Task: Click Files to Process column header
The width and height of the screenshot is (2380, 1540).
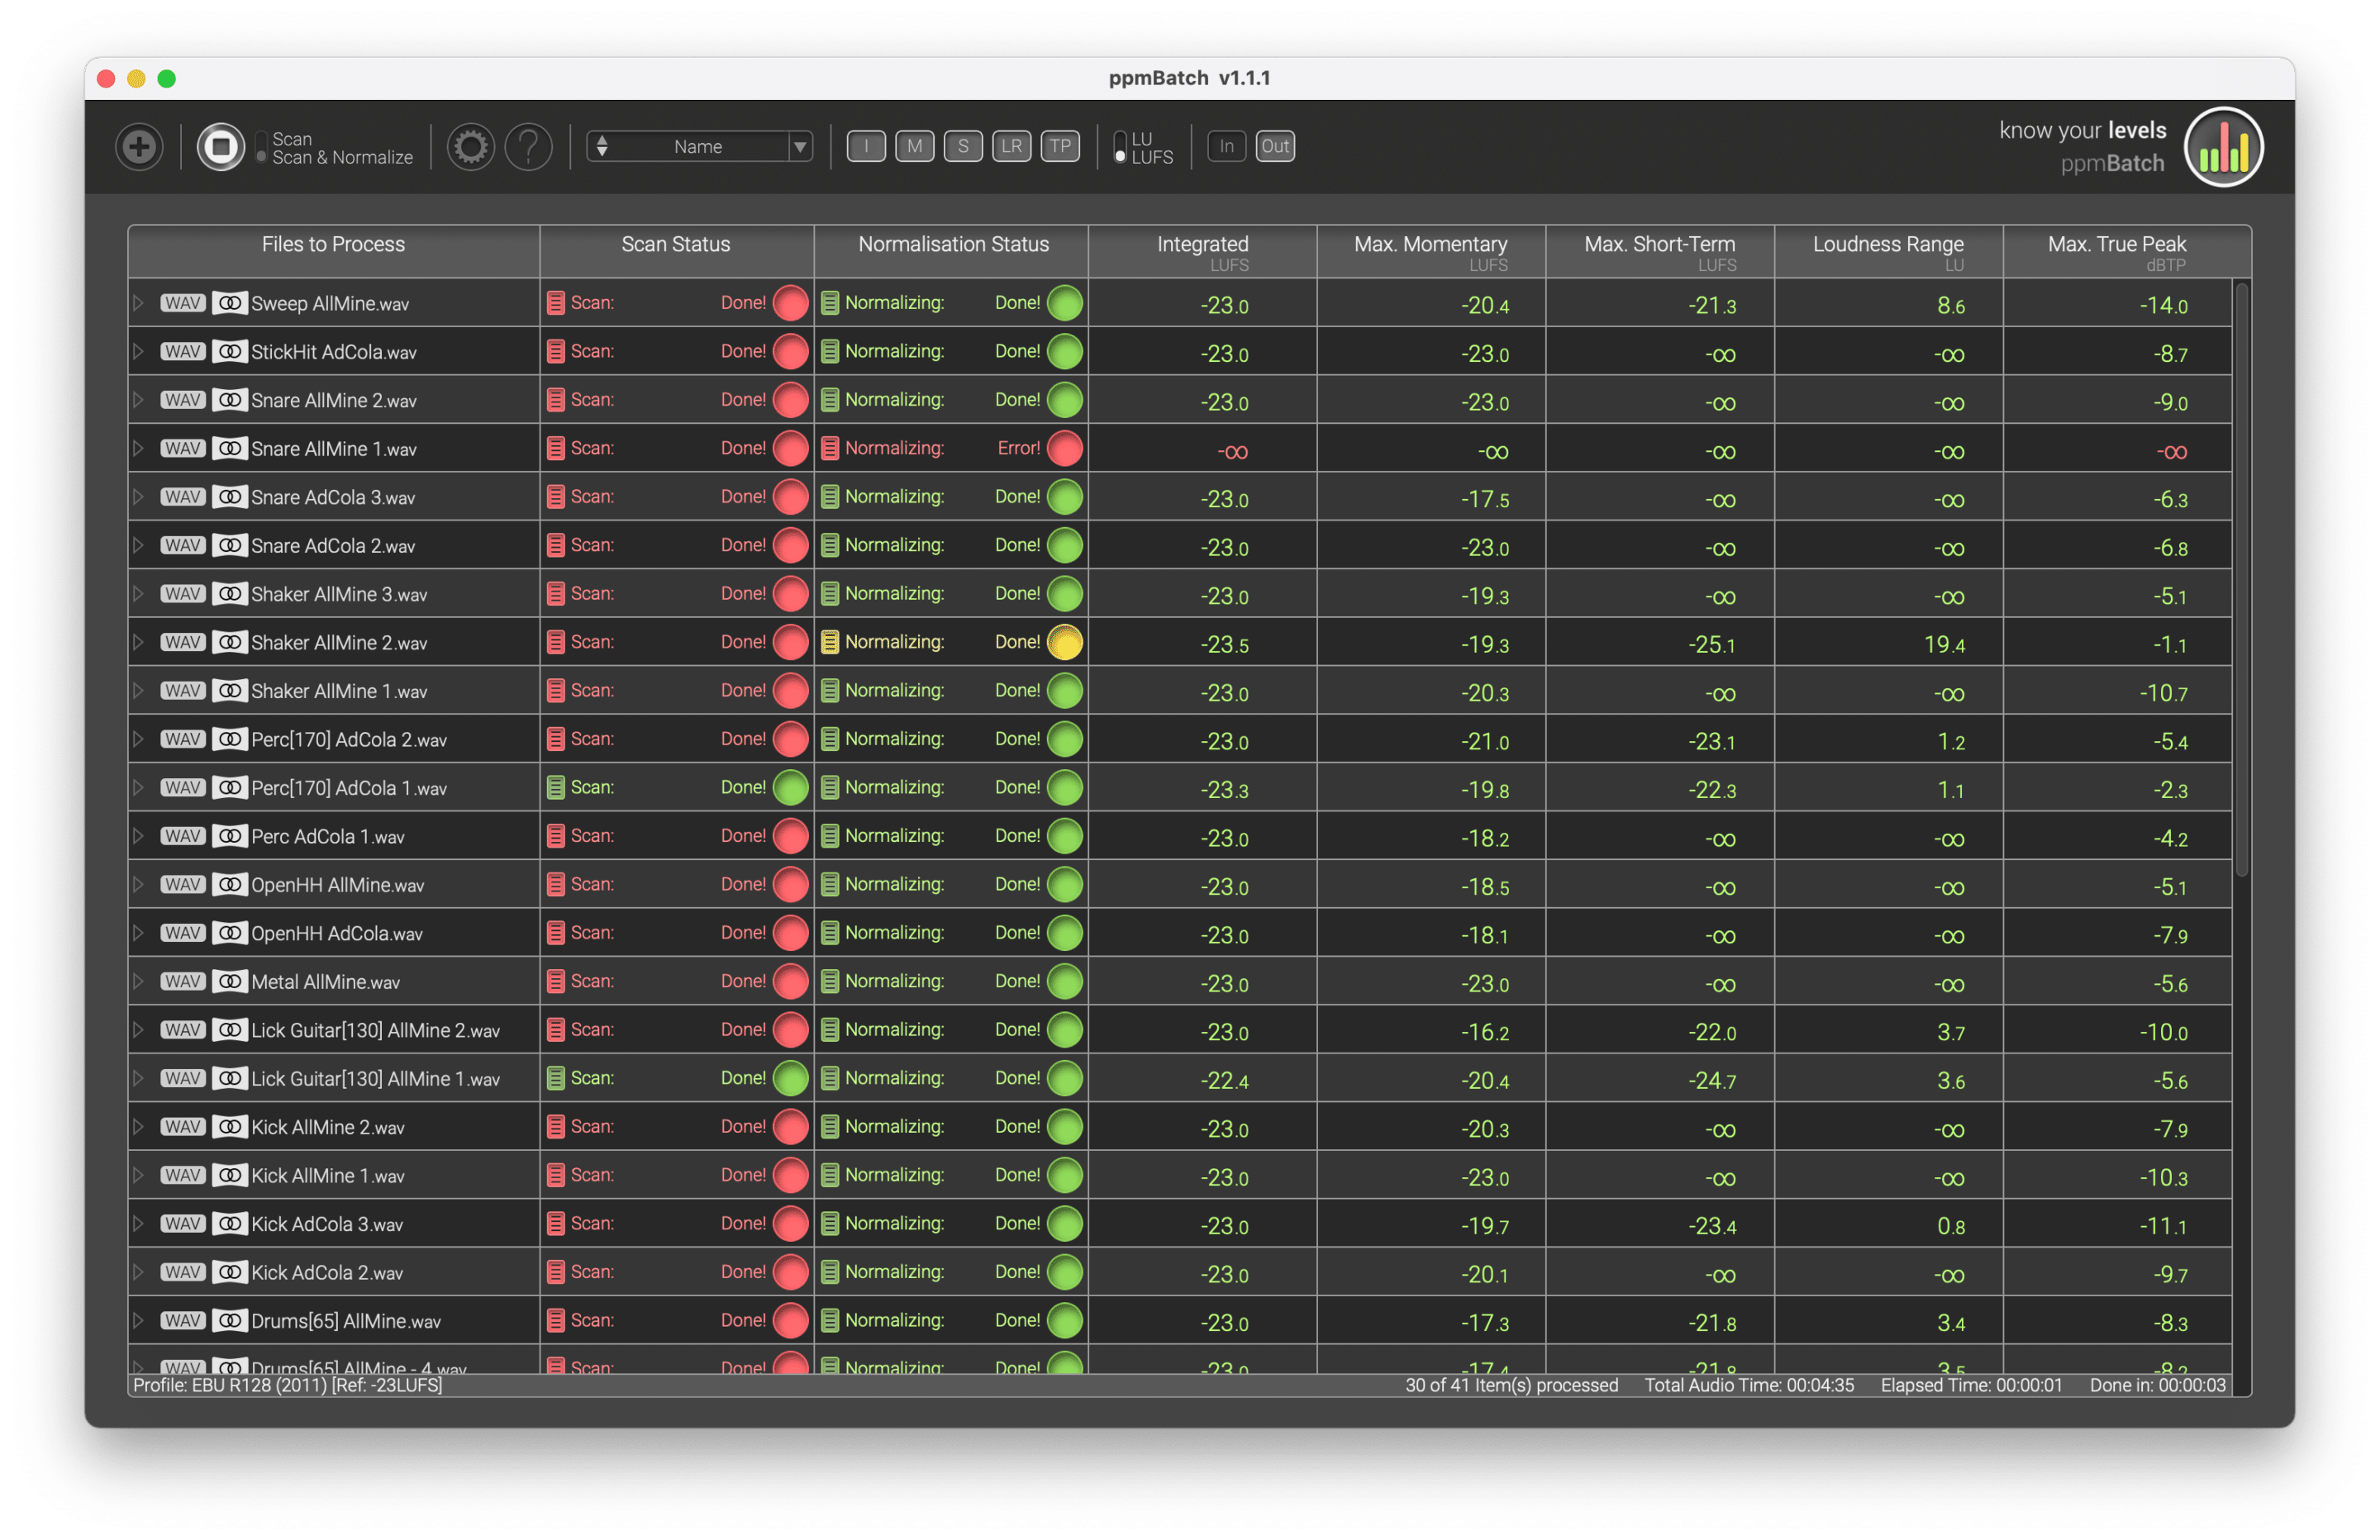Action: tap(334, 251)
